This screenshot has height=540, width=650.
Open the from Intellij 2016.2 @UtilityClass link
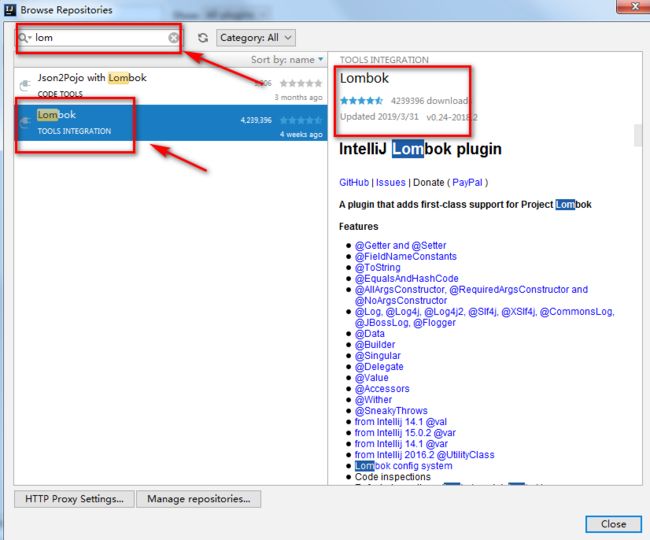pos(424,455)
